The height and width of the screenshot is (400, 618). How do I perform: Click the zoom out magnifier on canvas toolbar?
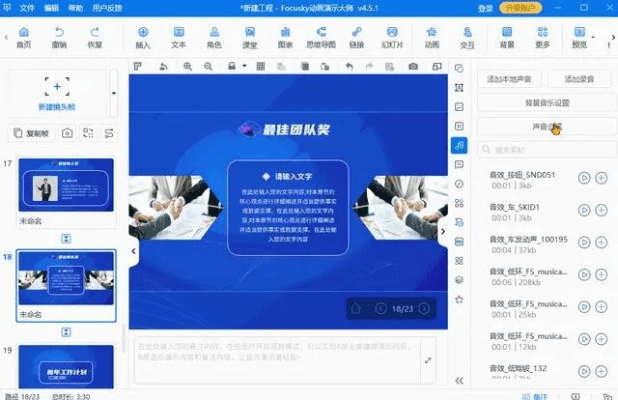pos(208,67)
